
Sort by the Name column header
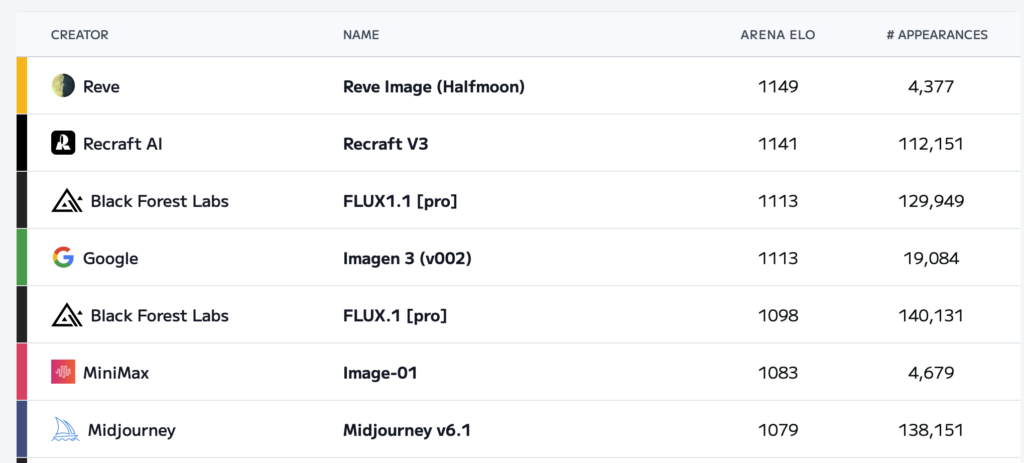(x=361, y=35)
